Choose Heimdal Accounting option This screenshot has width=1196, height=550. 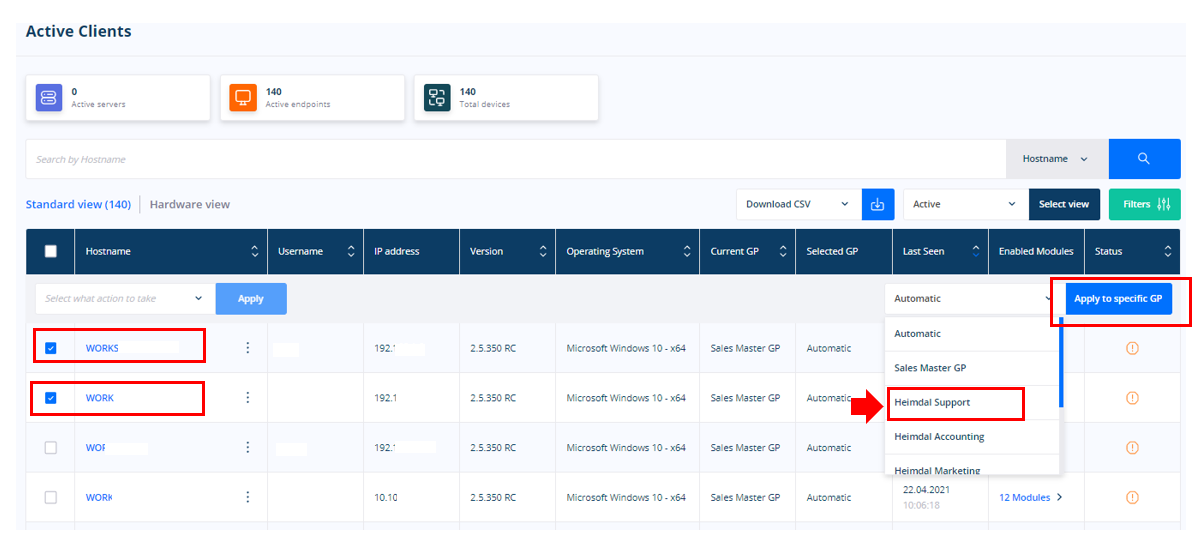(970, 436)
